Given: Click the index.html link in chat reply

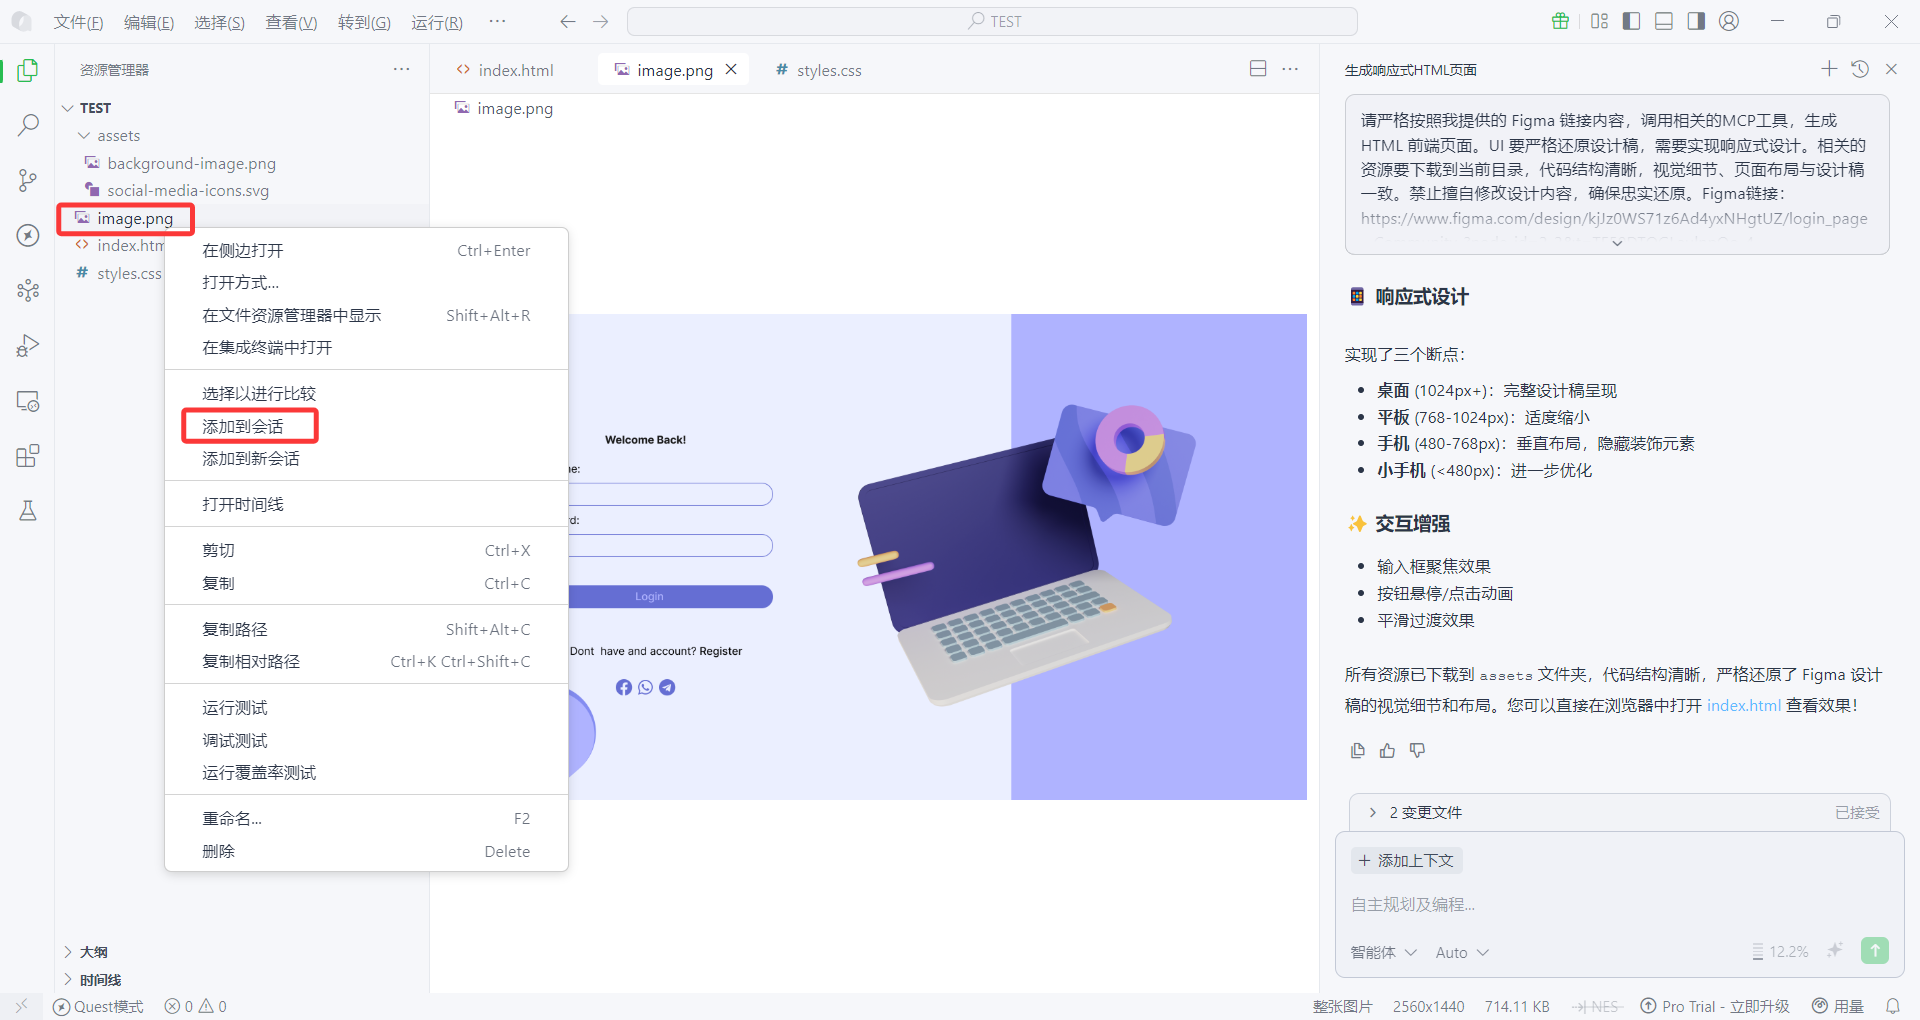Looking at the screenshot, I should (x=1743, y=705).
